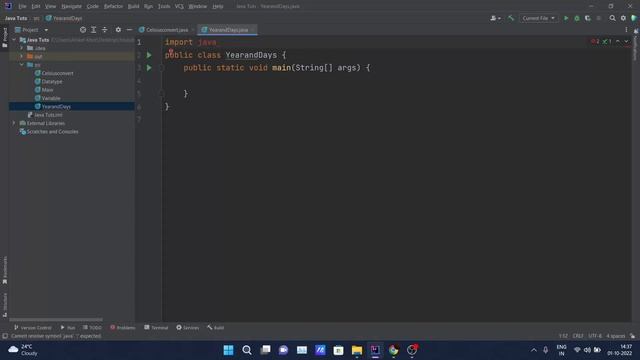Viewport: 640px width, 360px height.
Task: Toggle fold marker at main method line
Action: pyautogui.click(x=162, y=68)
